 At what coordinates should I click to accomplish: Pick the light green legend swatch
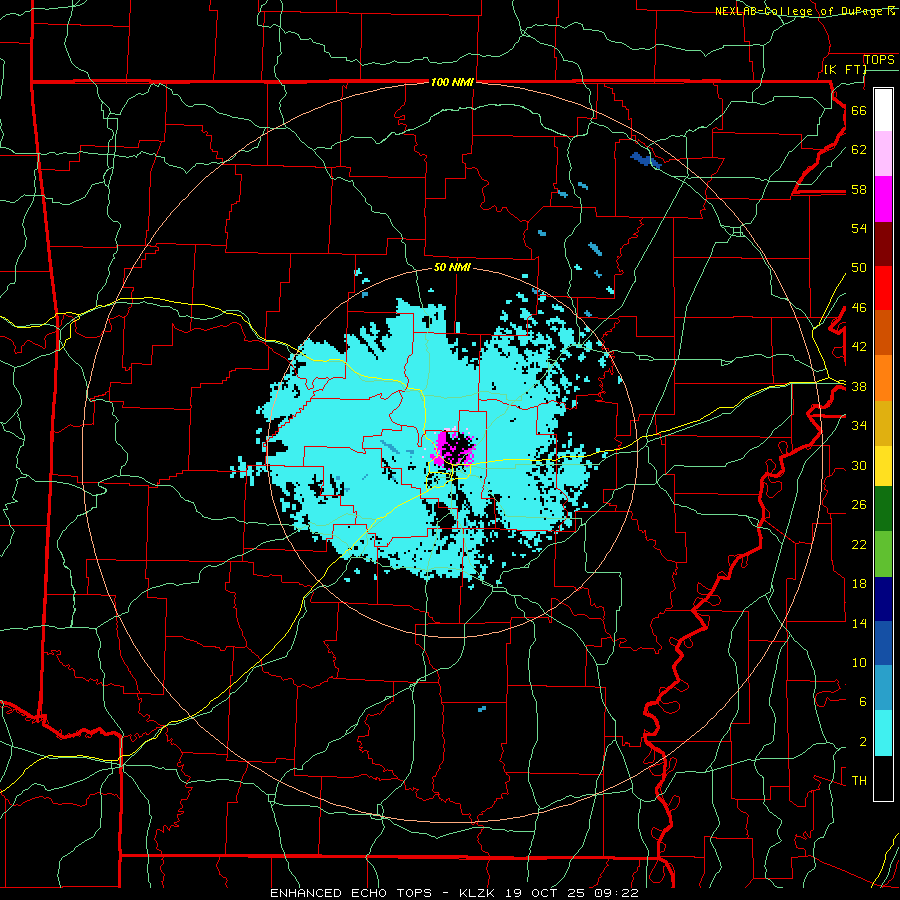click(883, 553)
